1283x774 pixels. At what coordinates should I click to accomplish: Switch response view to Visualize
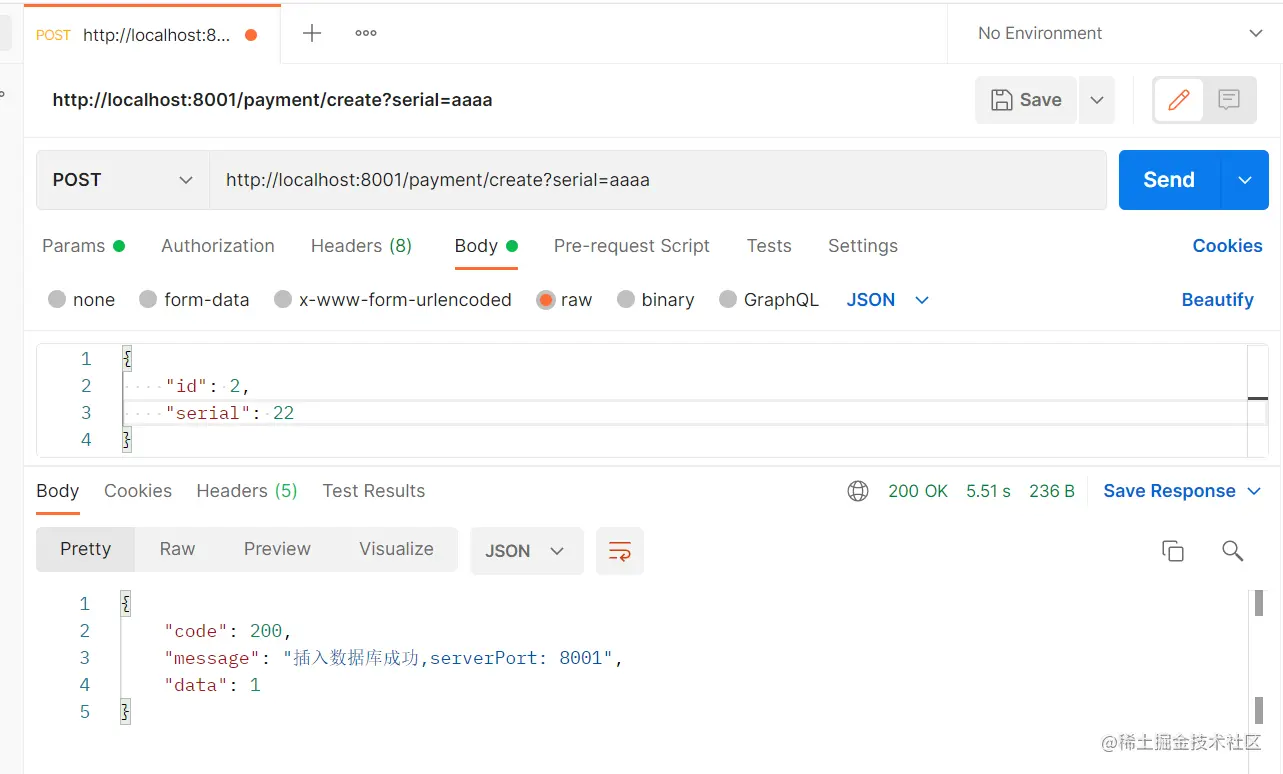point(397,549)
